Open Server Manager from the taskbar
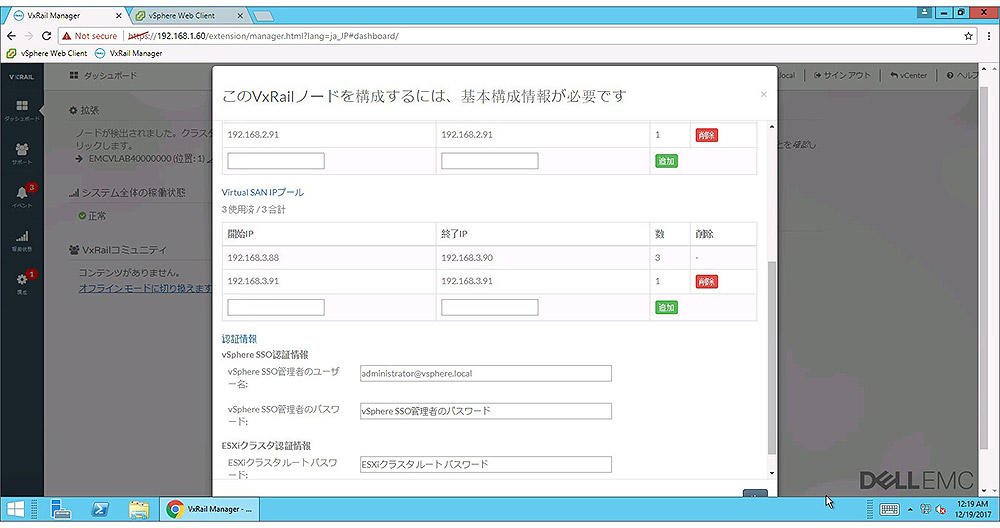 [61, 510]
